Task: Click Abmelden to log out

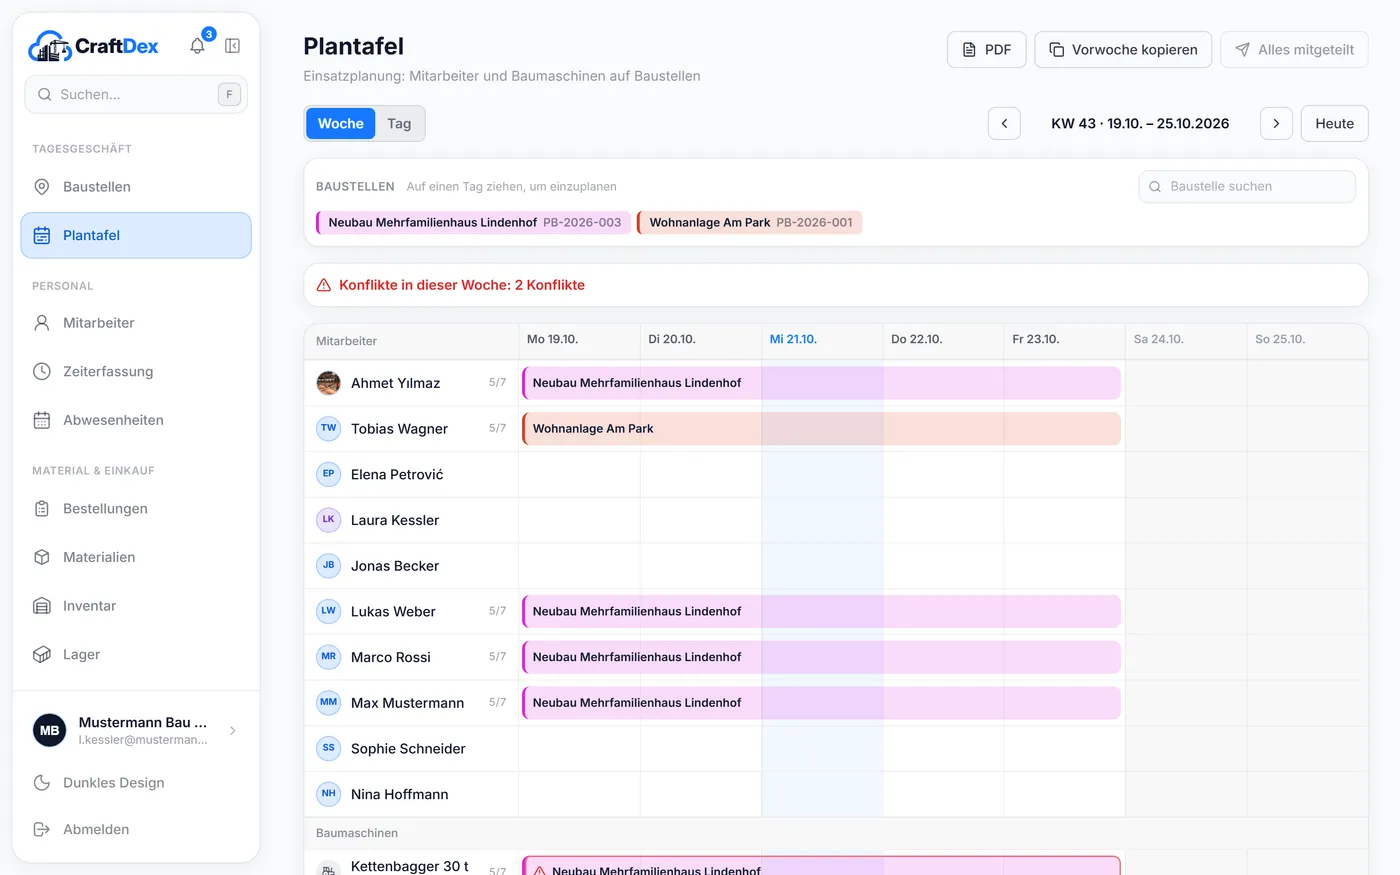Action: [136, 829]
